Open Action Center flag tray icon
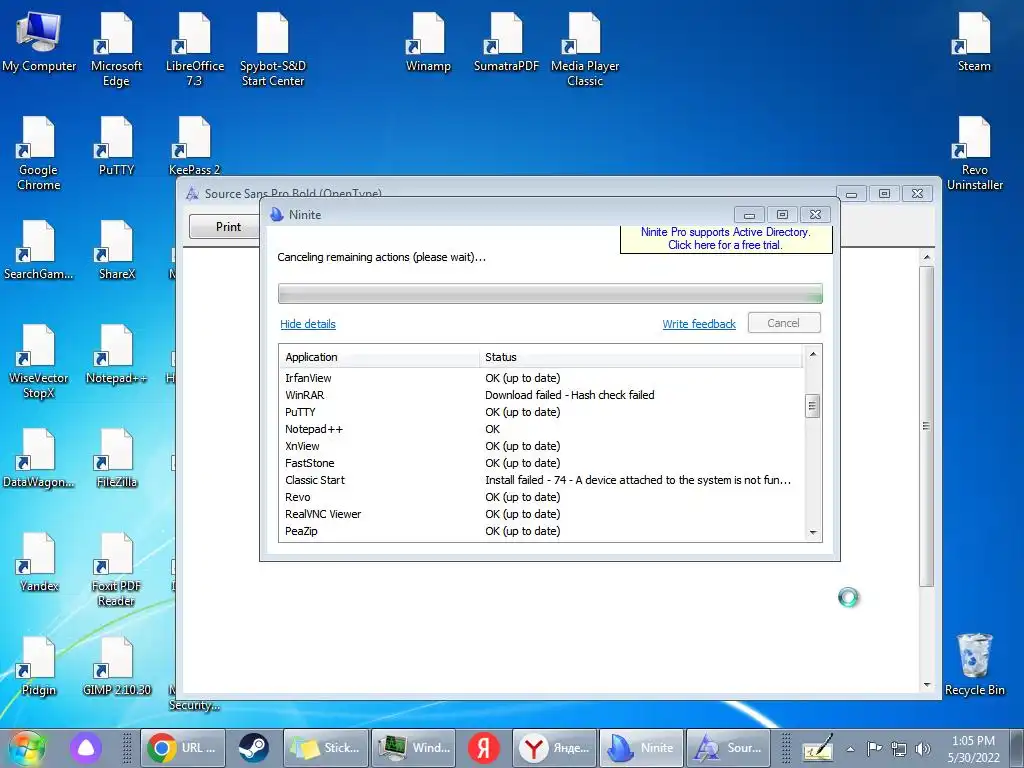The height and width of the screenshot is (768, 1024). (x=874, y=748)
